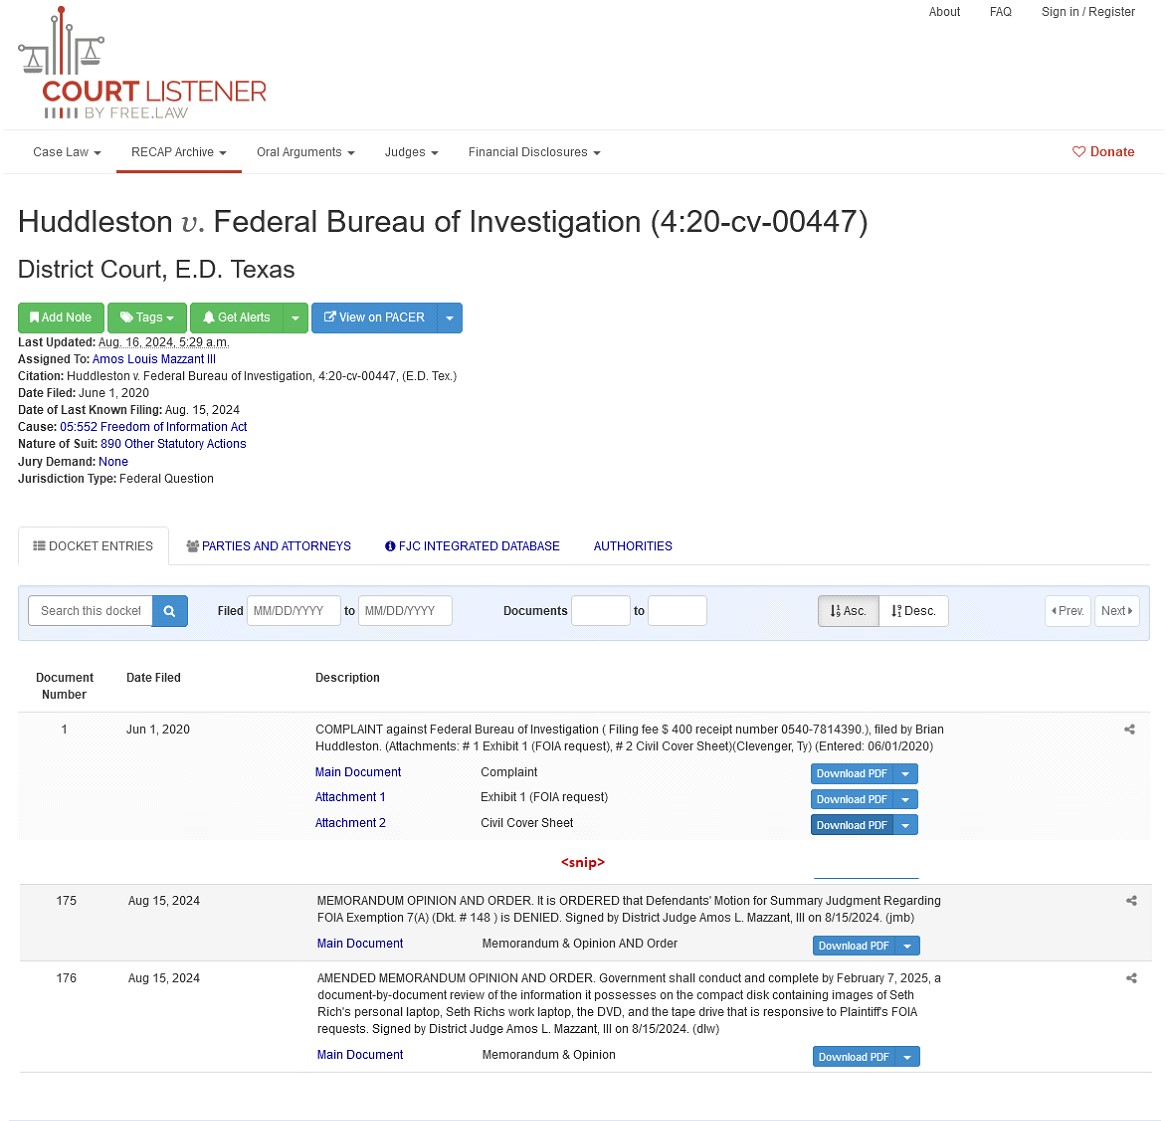Download PDF of entry 175 memorandum
Viewport: 1168px width, 1121px height.
point(854,946)
